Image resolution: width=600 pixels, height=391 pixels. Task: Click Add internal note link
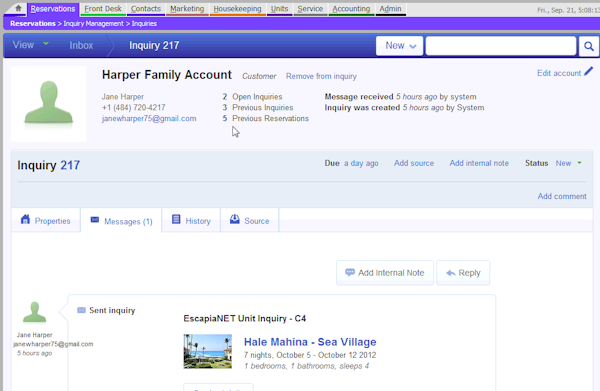pos(479,163)
